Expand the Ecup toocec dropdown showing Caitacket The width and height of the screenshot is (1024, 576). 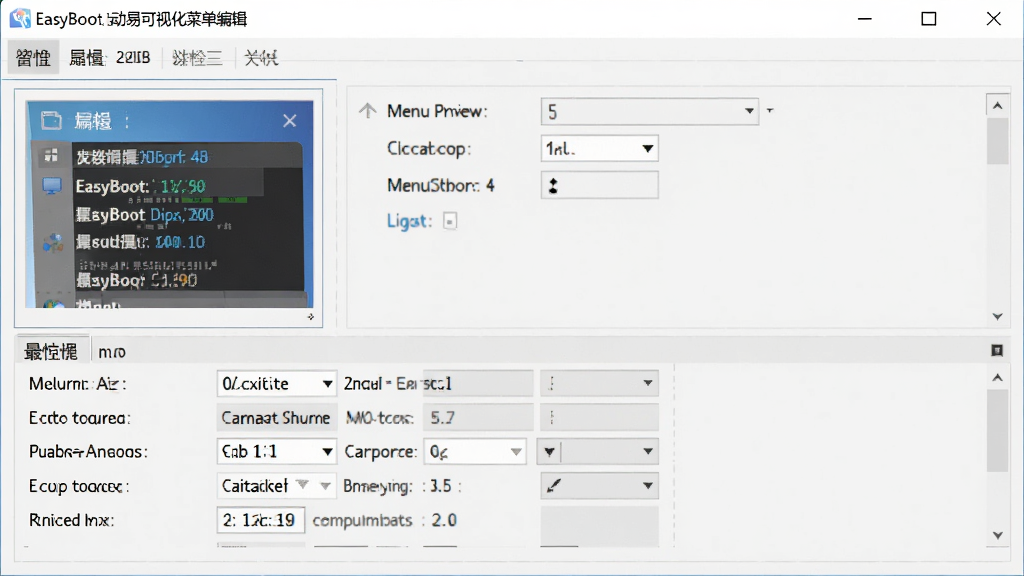tap(276, 486)
